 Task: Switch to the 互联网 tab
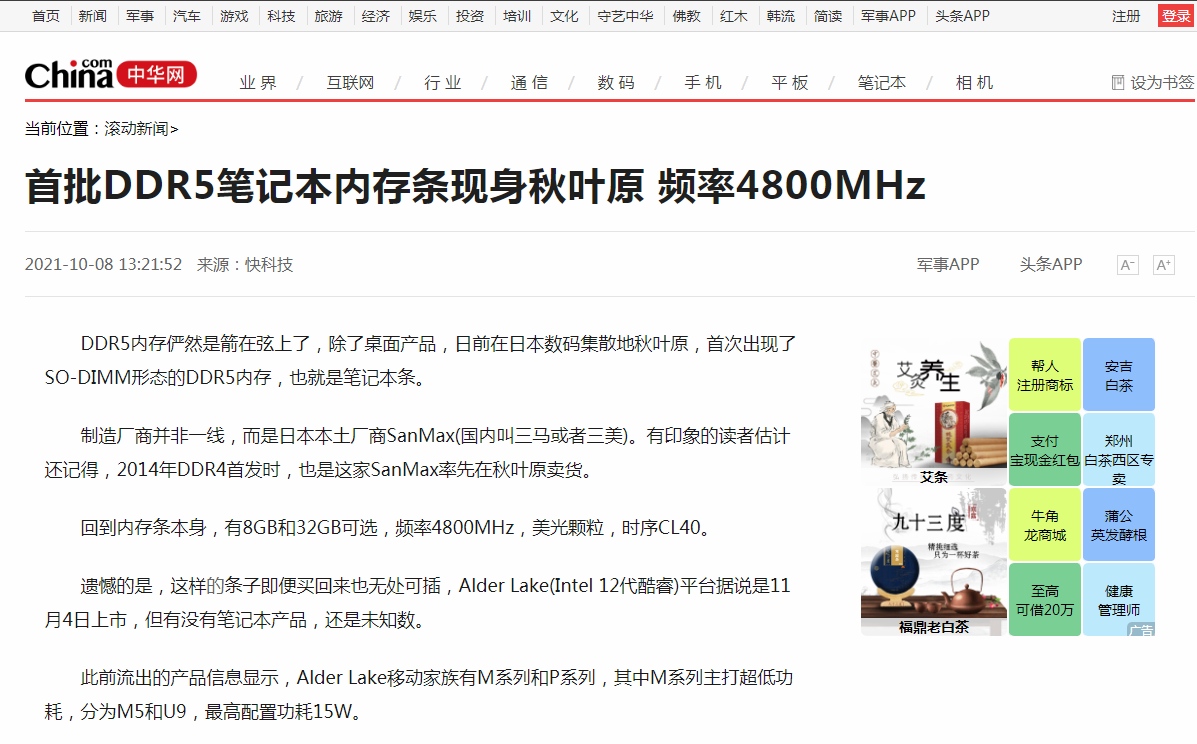[x=350, y=82]
